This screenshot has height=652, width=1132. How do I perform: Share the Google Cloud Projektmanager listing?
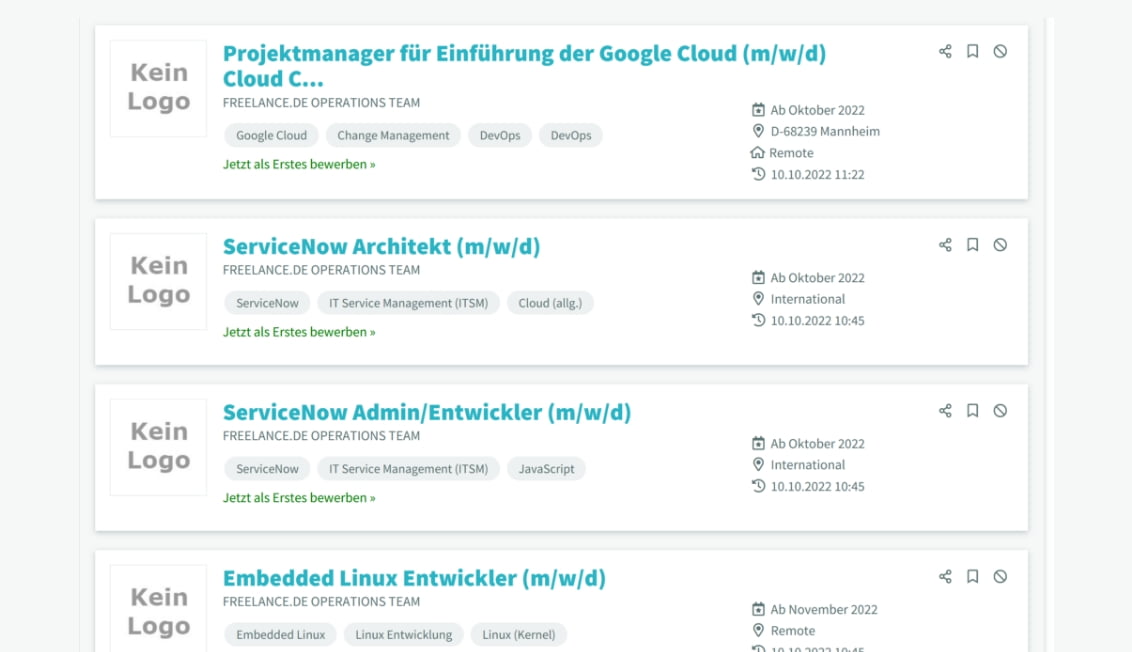point(945,51)
